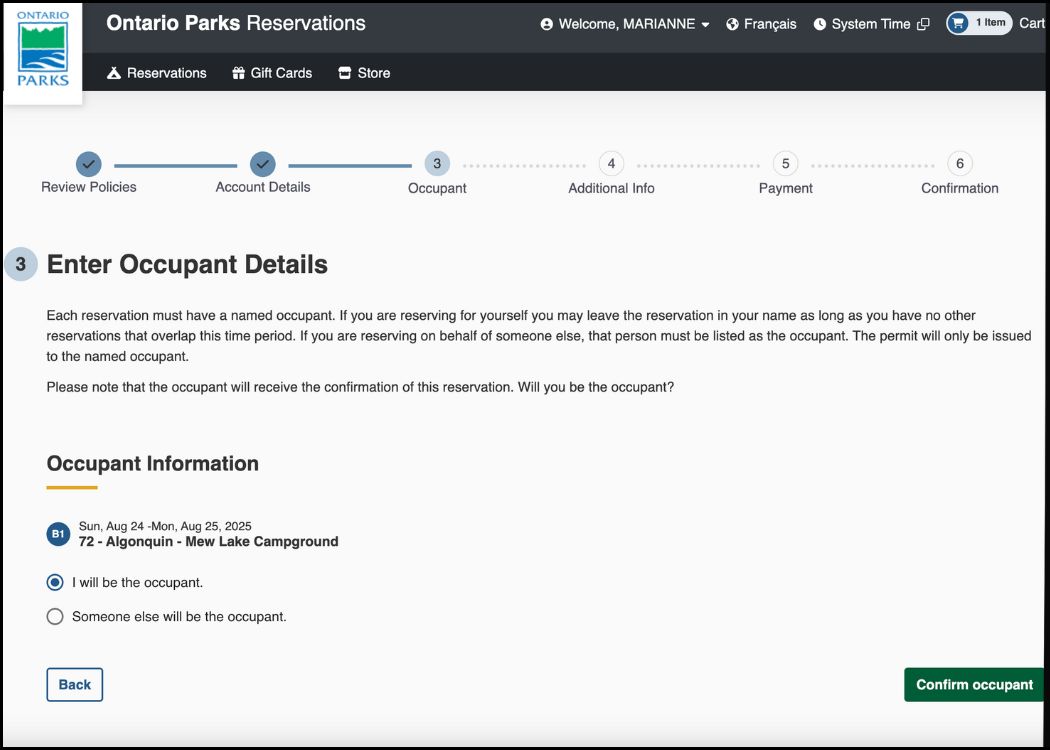1050x750 pixels.
Task: Click the Ontario Parks logo
Action: pos(43,52)
